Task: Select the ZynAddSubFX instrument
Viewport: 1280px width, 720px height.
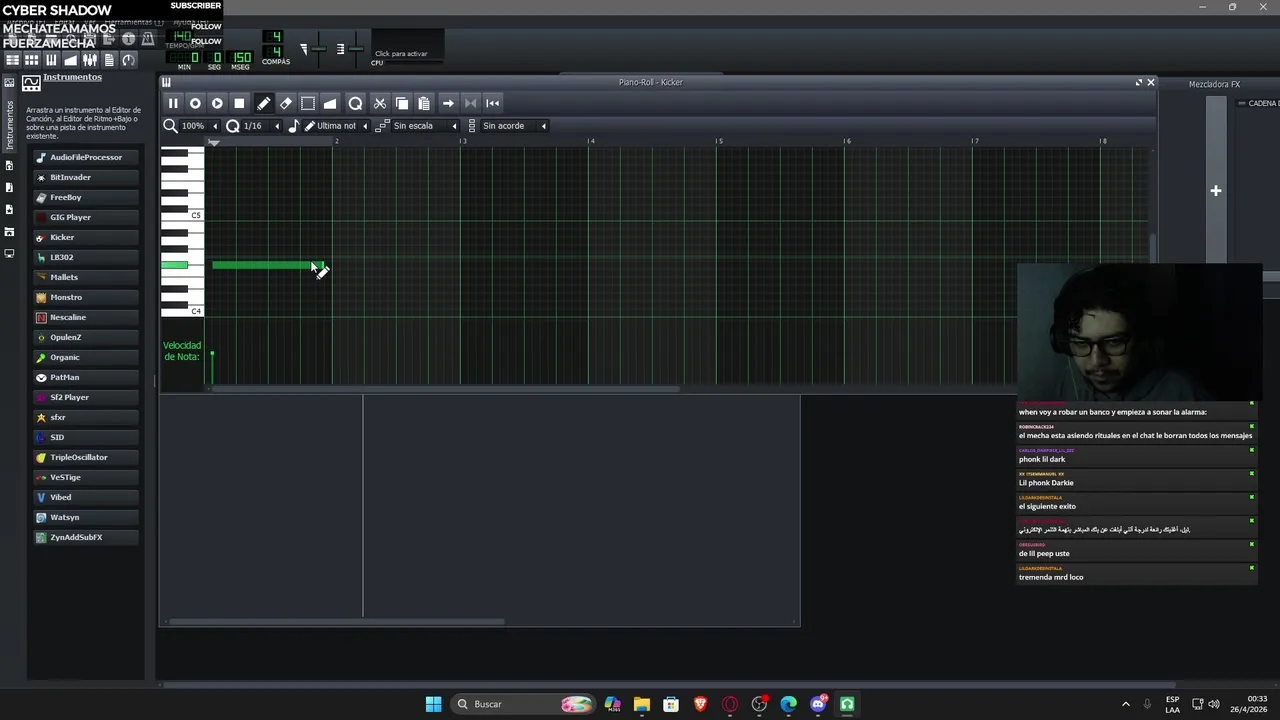Action: coord(88,537)
